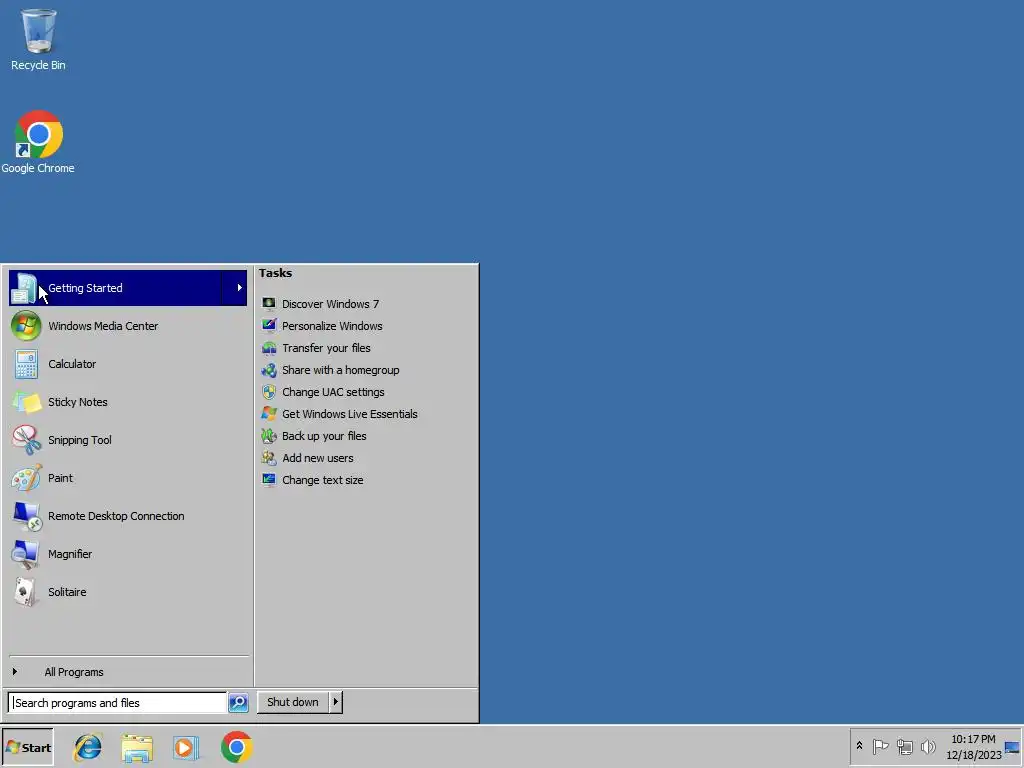Screen dimensions: 1024x768
Task: Click the Change UAC settings link text
Action: point(333,392)
